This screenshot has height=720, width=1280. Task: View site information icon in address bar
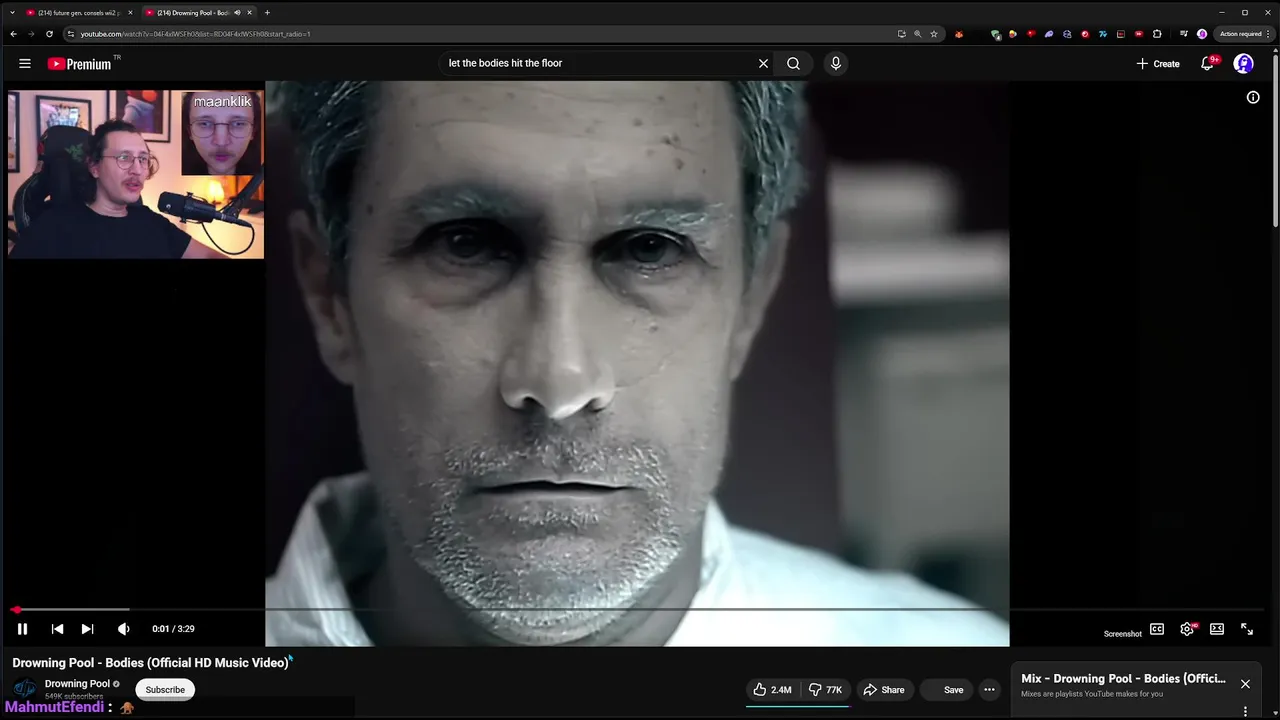[x=70, y=34]
